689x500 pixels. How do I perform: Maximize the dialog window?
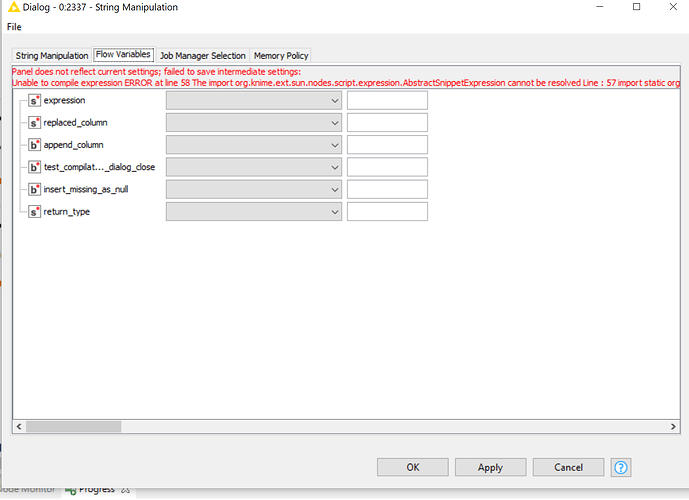click(636, 7)
